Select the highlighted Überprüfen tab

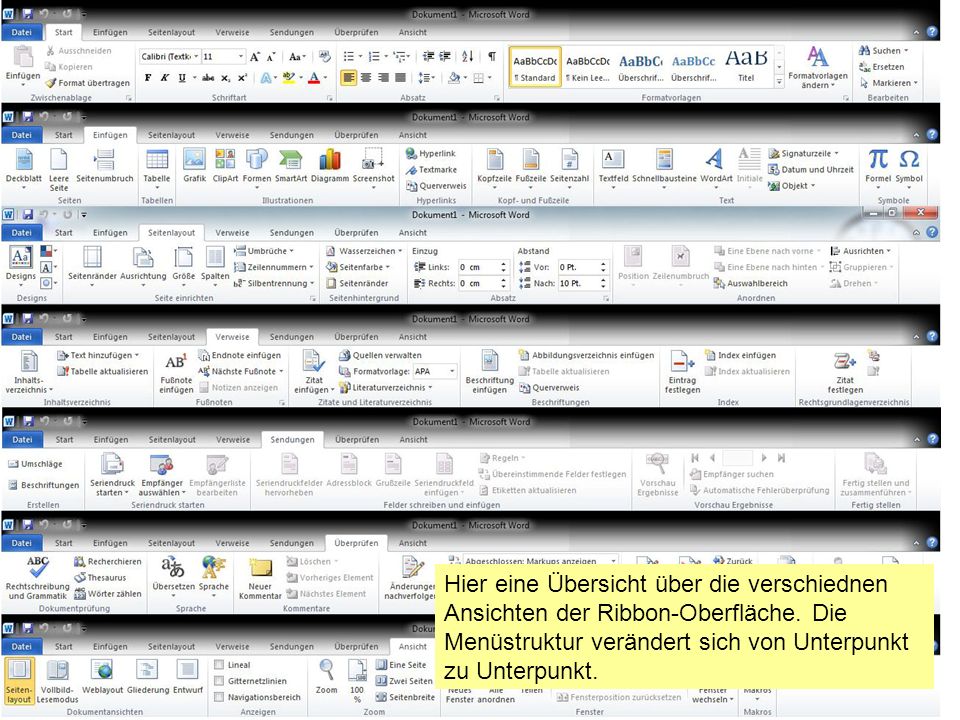point(356,543)
